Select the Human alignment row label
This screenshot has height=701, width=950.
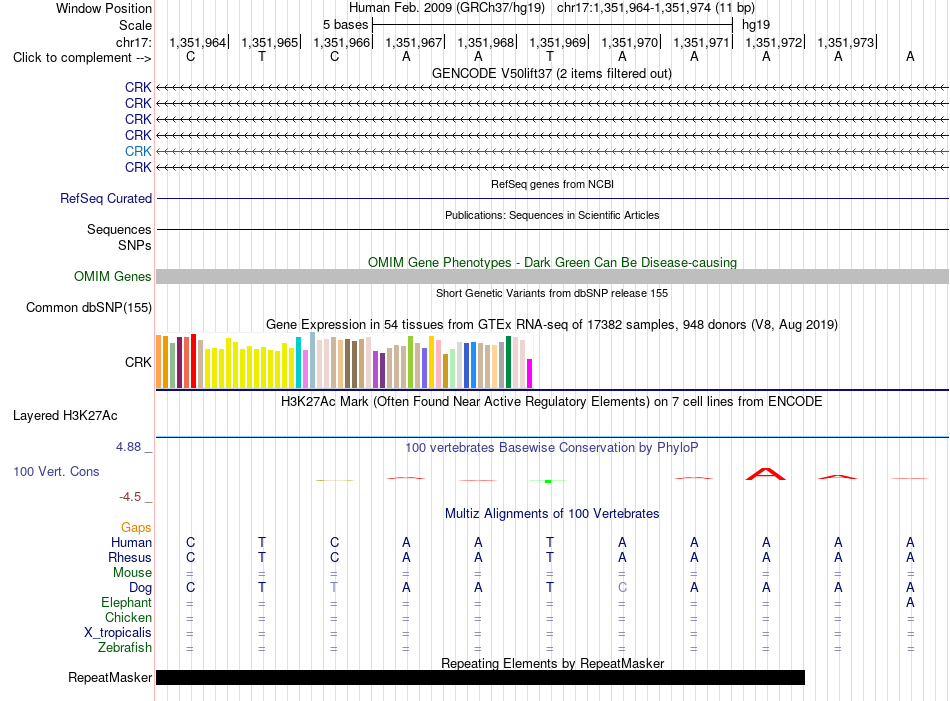pyautogui.click(x=131, y=542)
